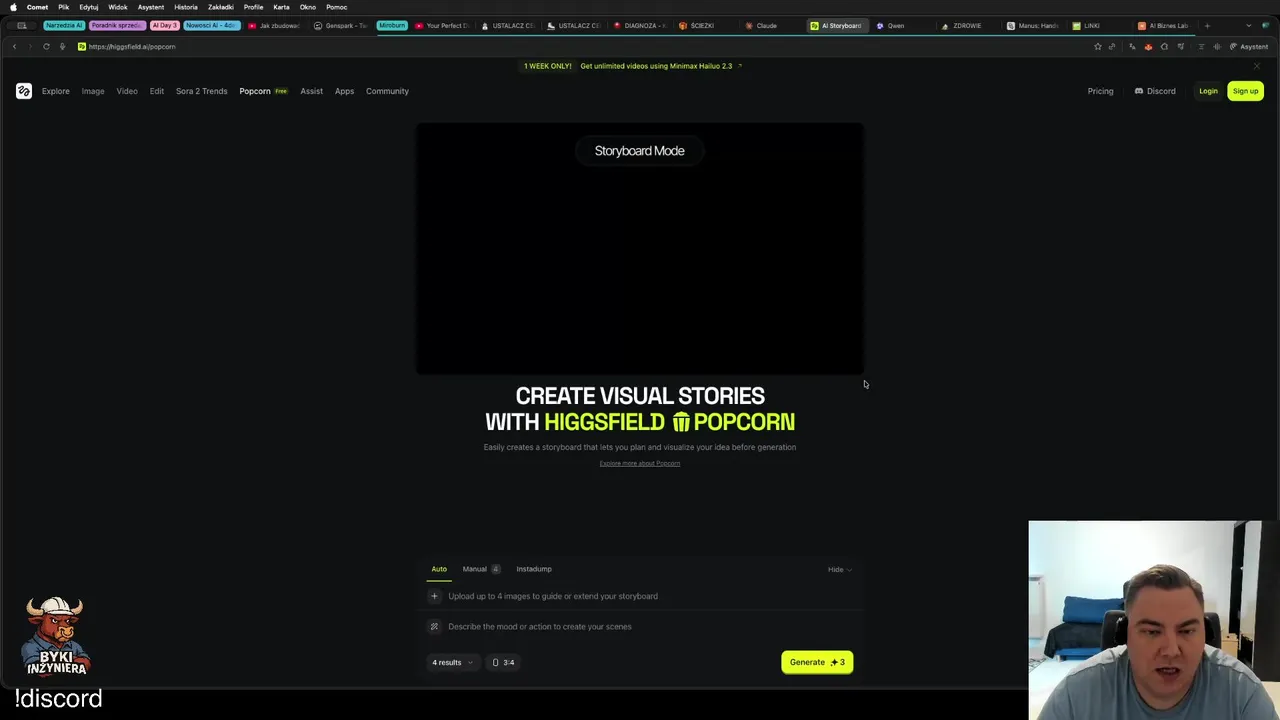Click the Login button

tap(1208, 91)
